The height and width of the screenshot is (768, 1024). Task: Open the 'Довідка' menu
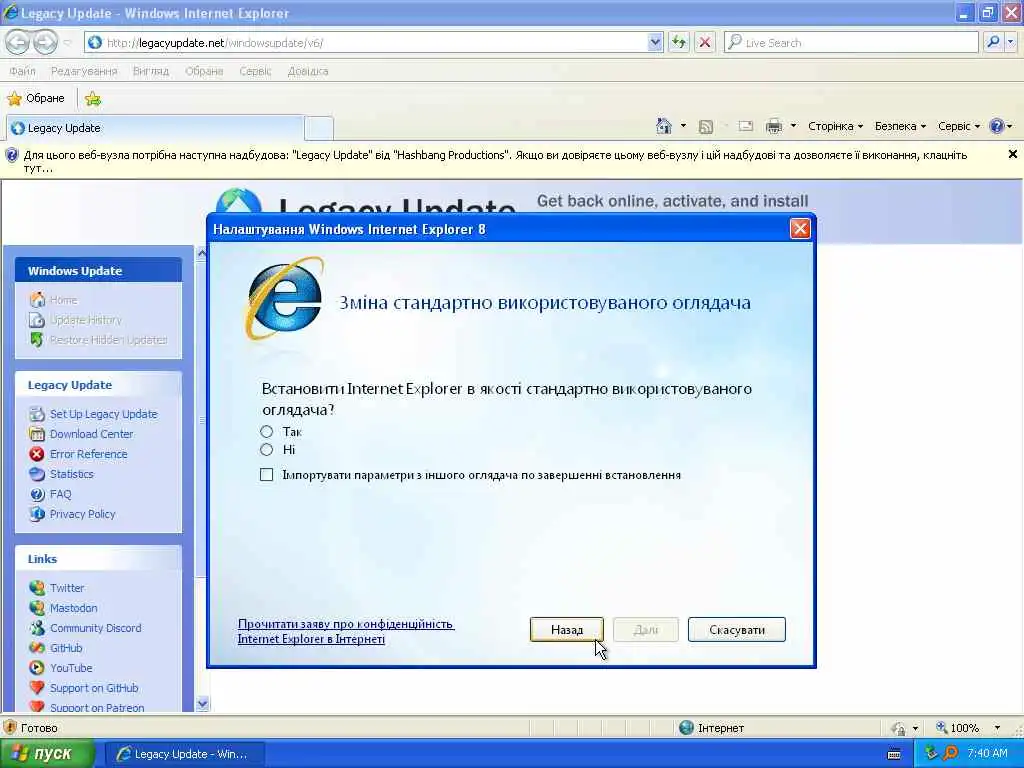coord(308,71)
